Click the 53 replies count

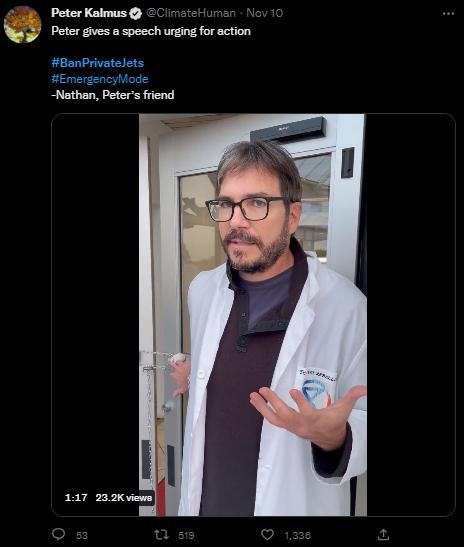point(82,535)
